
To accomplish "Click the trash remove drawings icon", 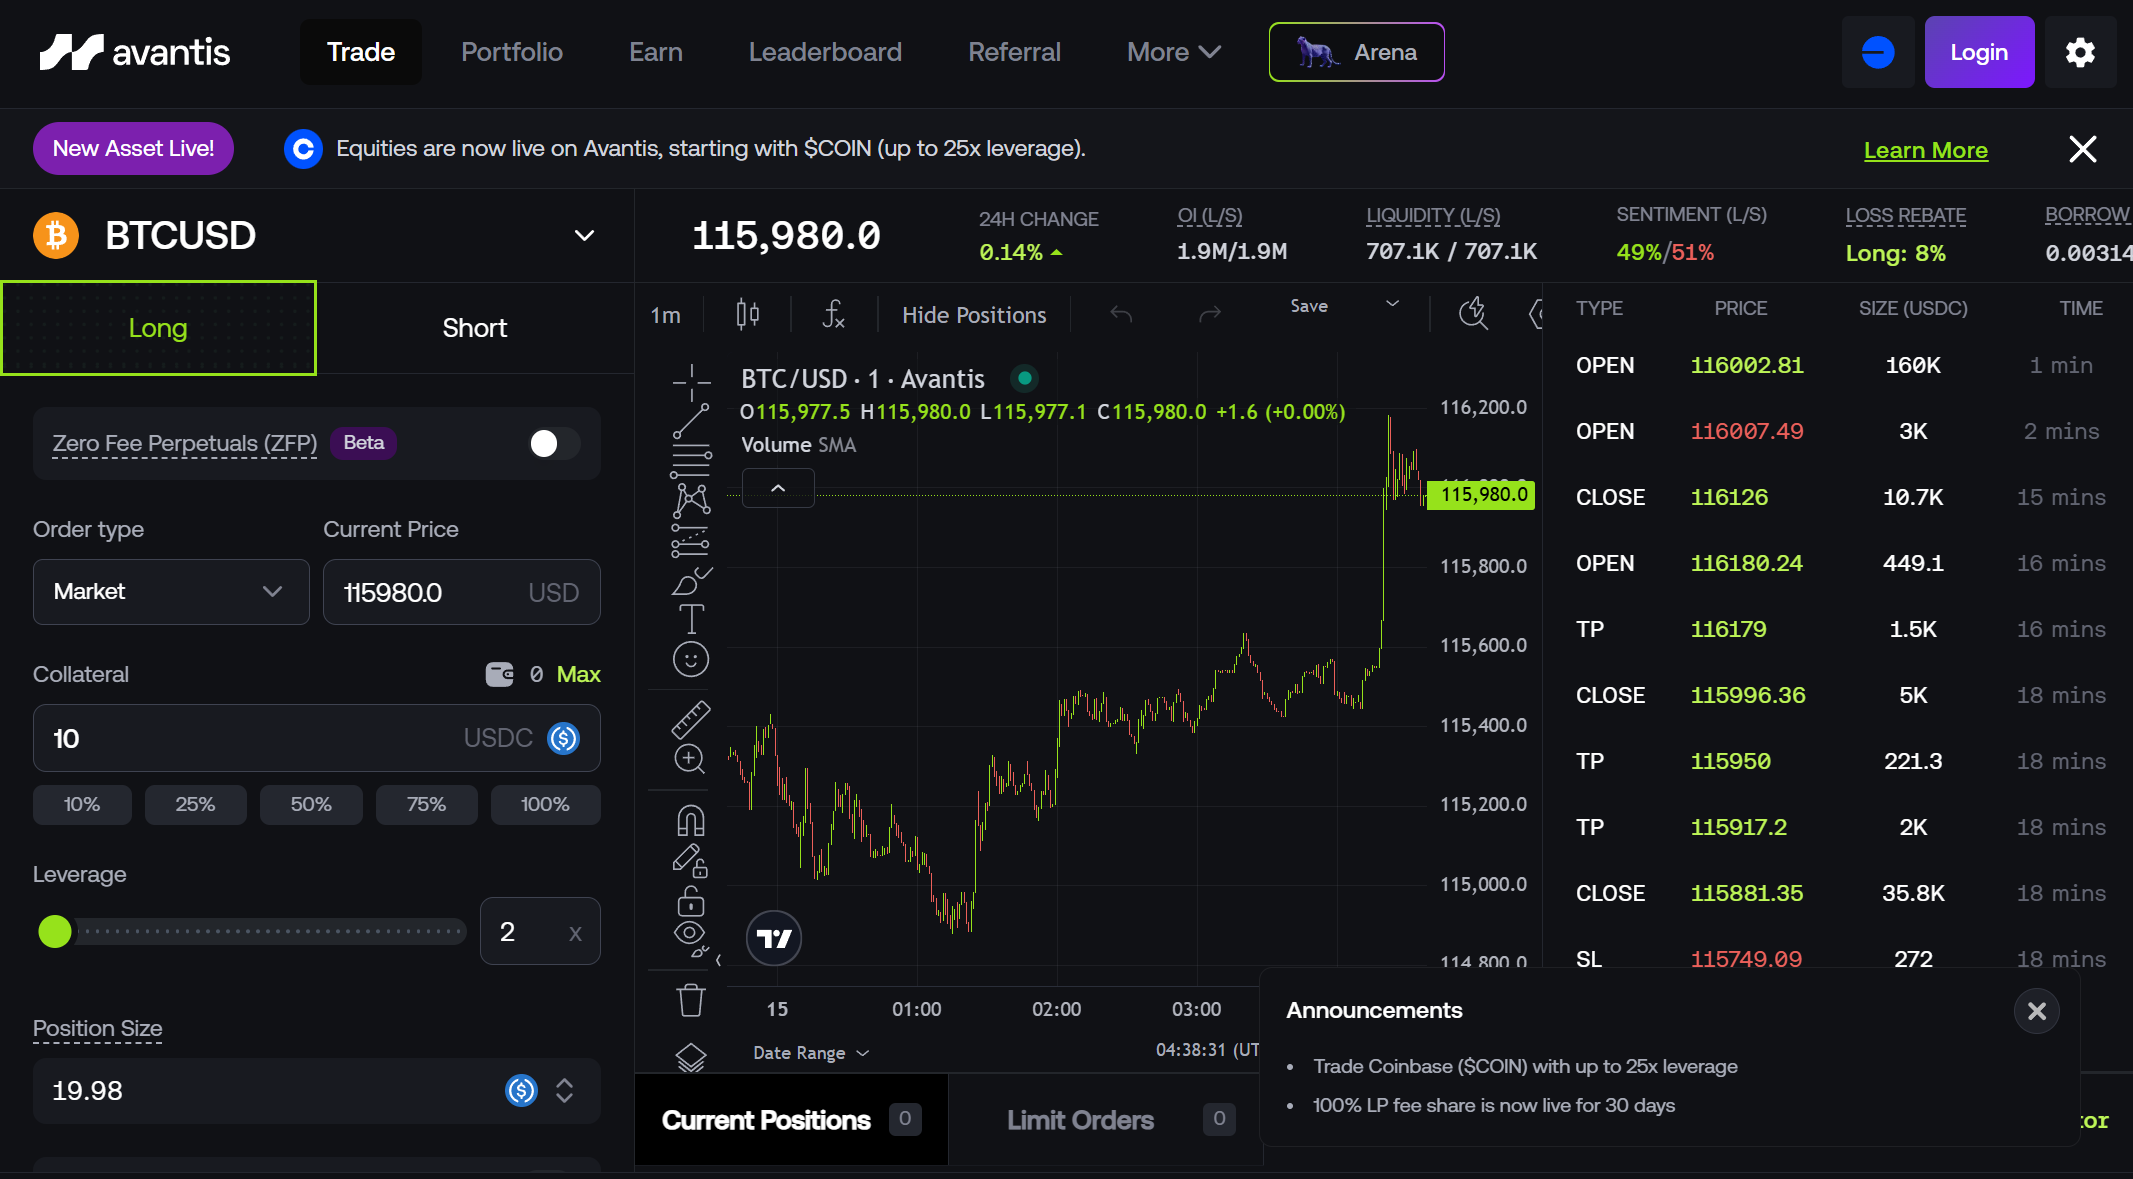I will pyautogui.click(x=690, y=1000).
